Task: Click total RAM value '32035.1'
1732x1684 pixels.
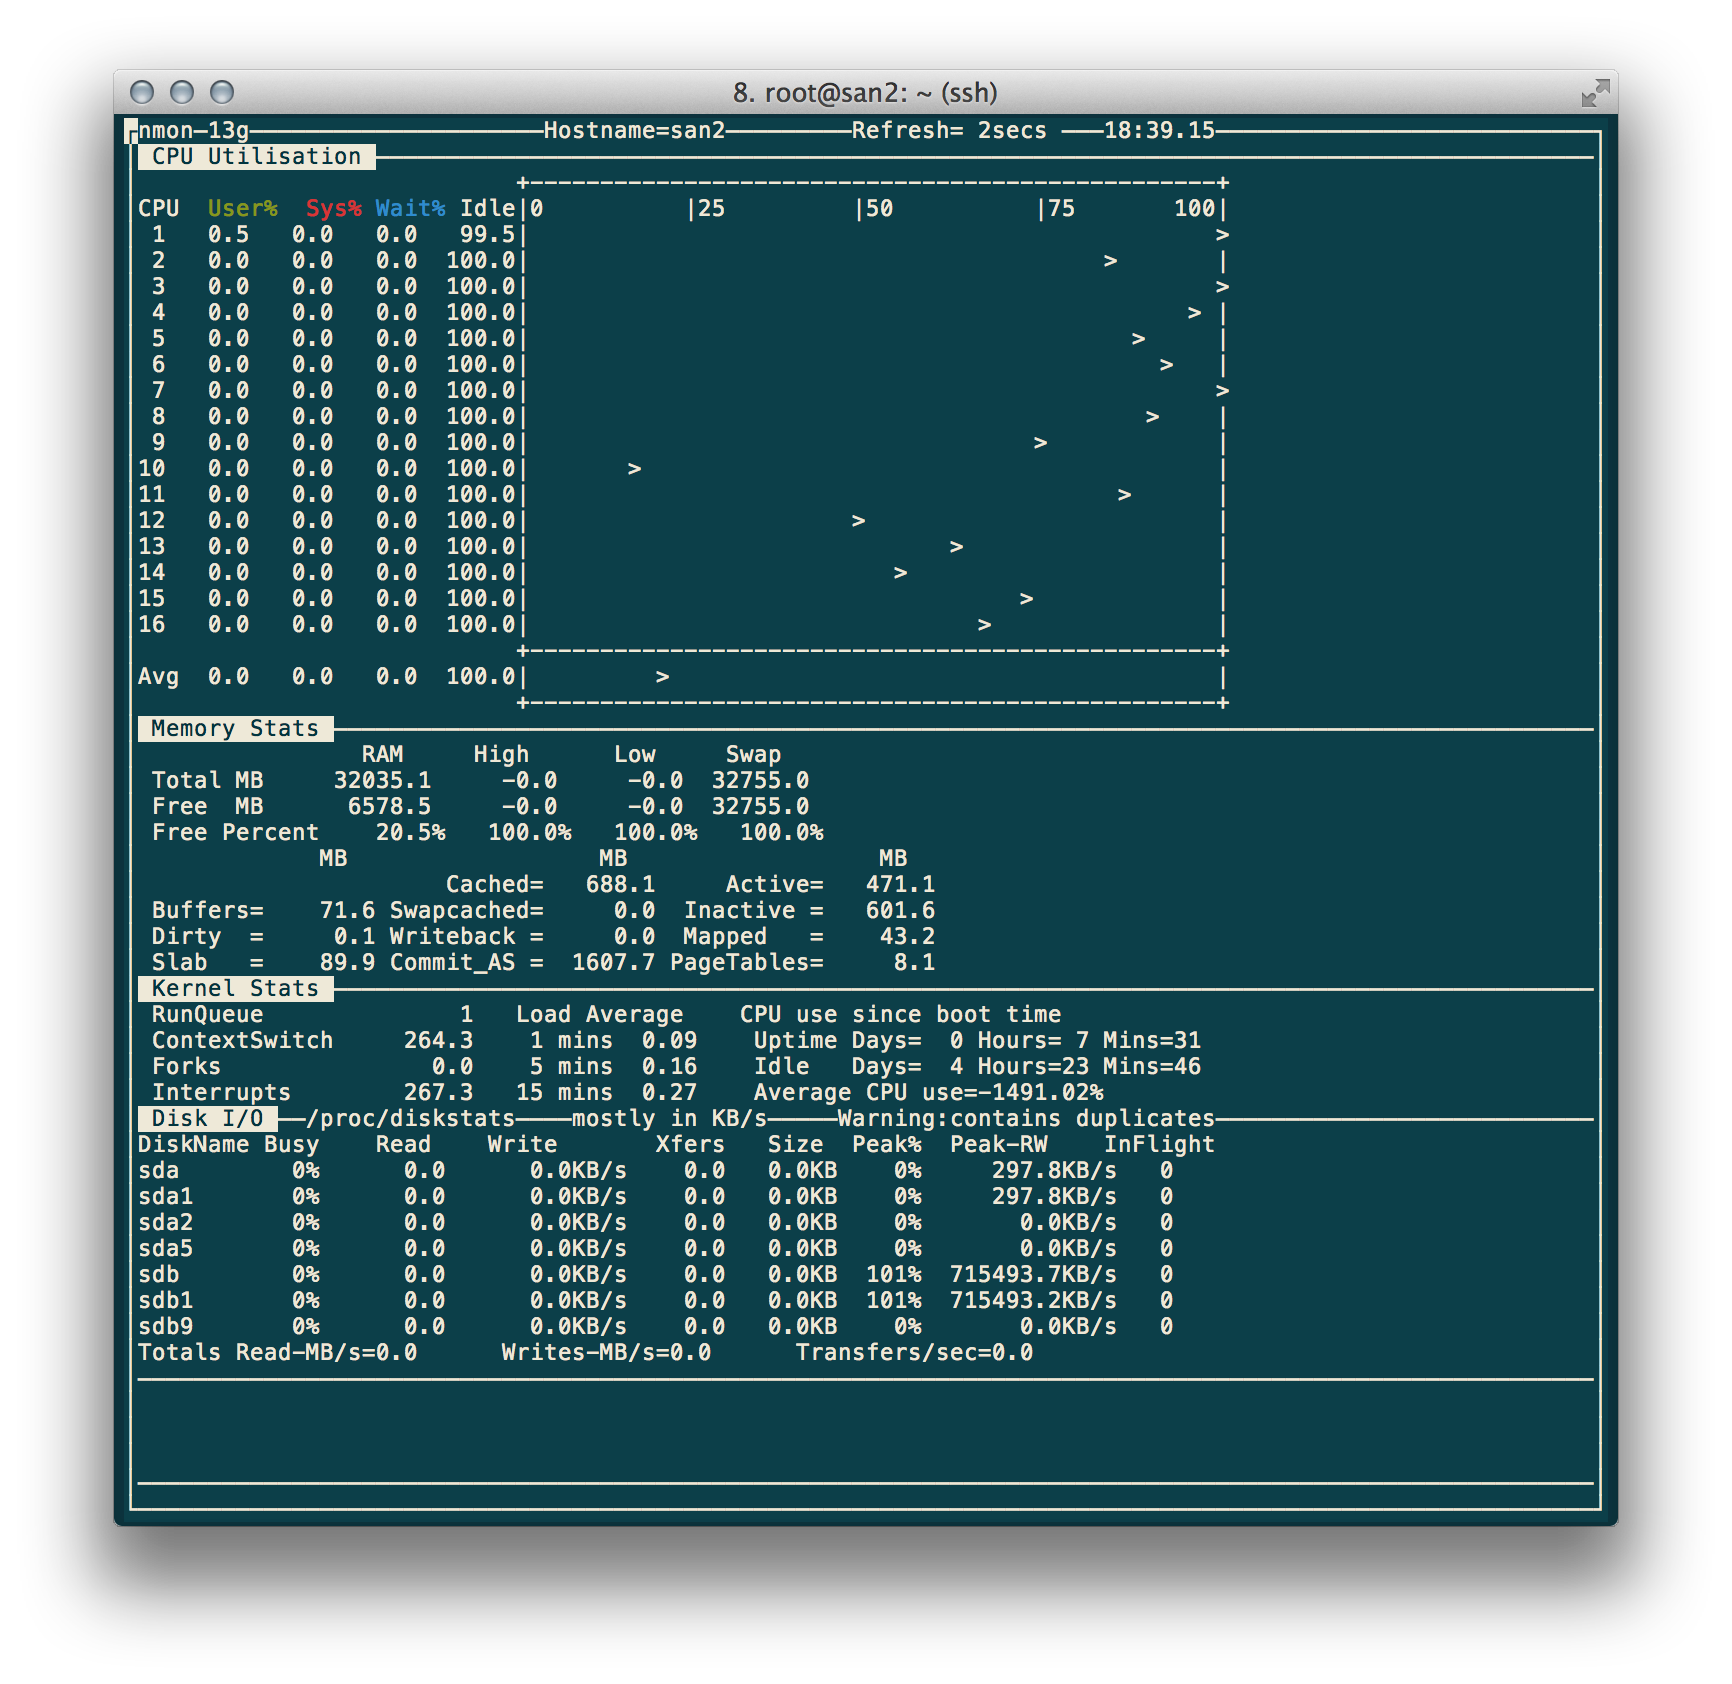Action: click(x=382, y=780)
